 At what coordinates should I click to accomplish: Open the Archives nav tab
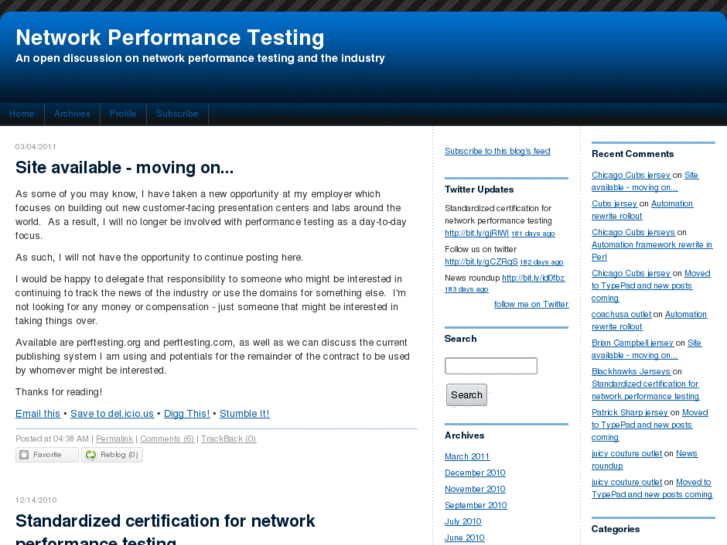pos(72,114)
